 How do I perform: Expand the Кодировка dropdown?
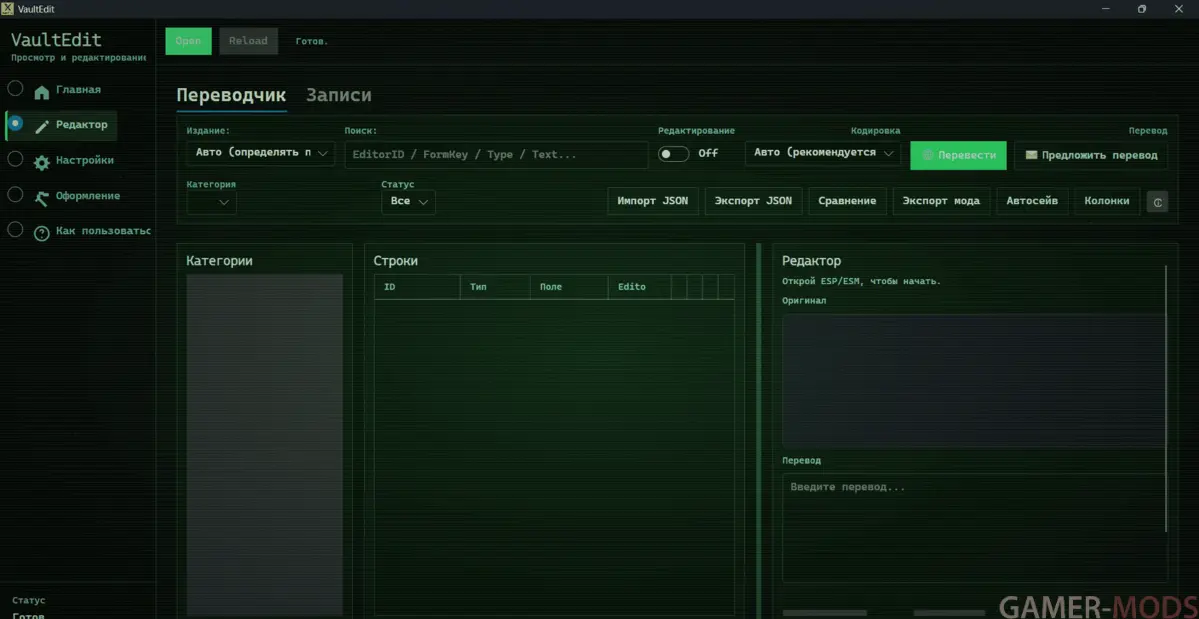tap(822, 153)
